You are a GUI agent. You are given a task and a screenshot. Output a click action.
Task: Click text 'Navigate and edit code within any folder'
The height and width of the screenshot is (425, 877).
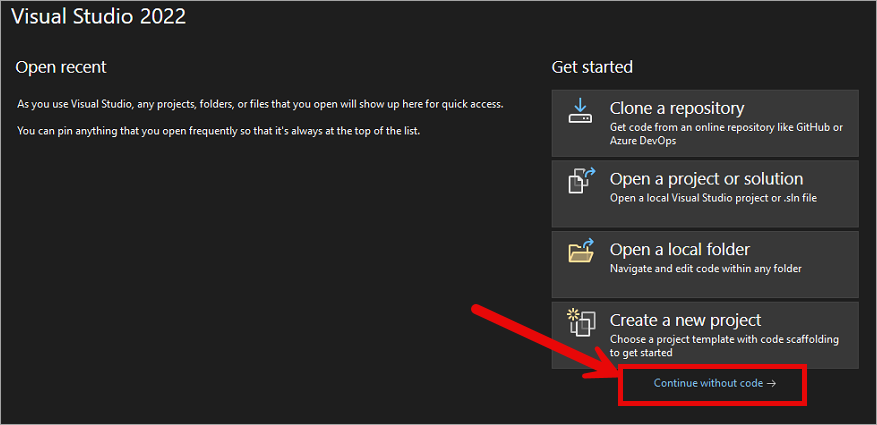click(x=706, y=269)
